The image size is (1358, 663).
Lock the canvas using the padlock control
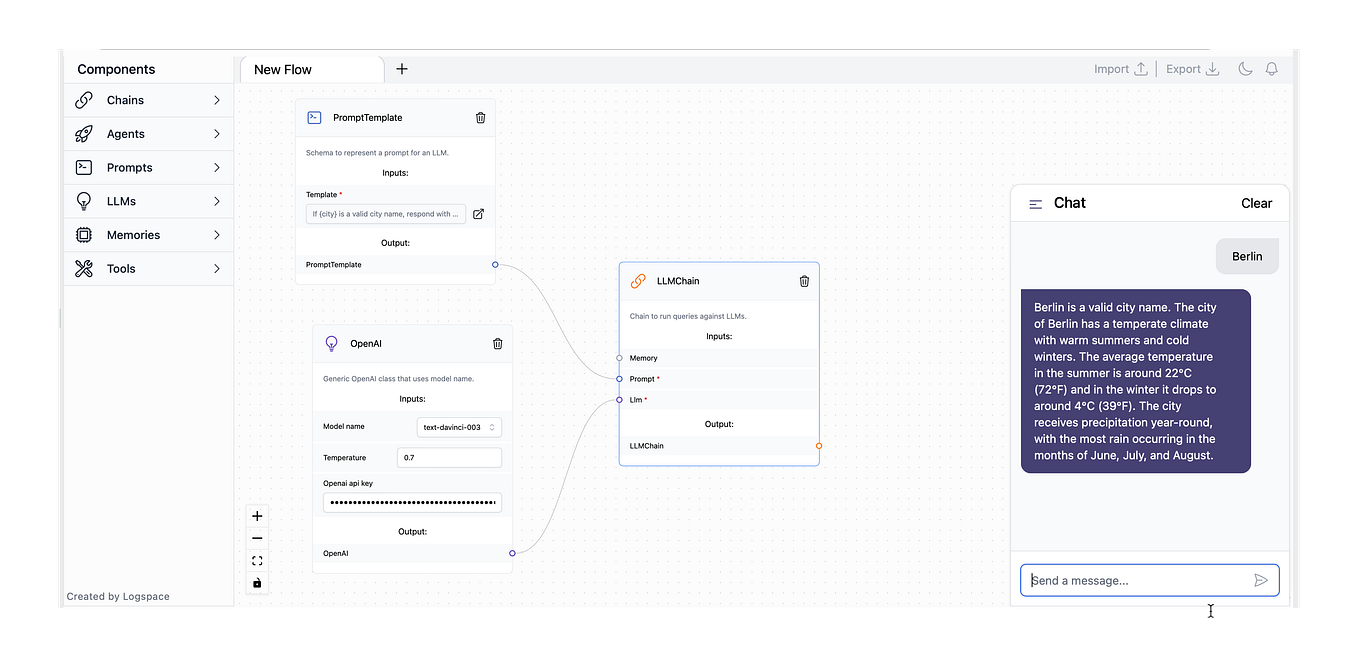pos(257,583)
